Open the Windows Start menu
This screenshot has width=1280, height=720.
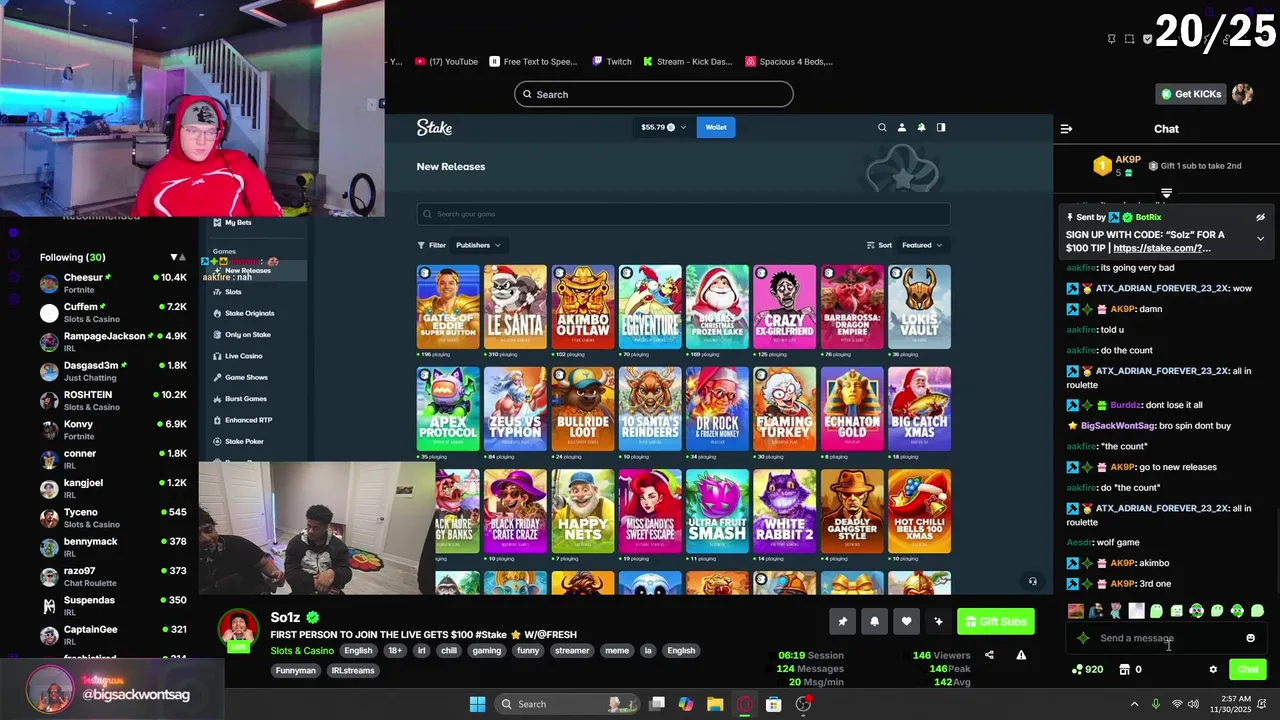pos(477,704)
